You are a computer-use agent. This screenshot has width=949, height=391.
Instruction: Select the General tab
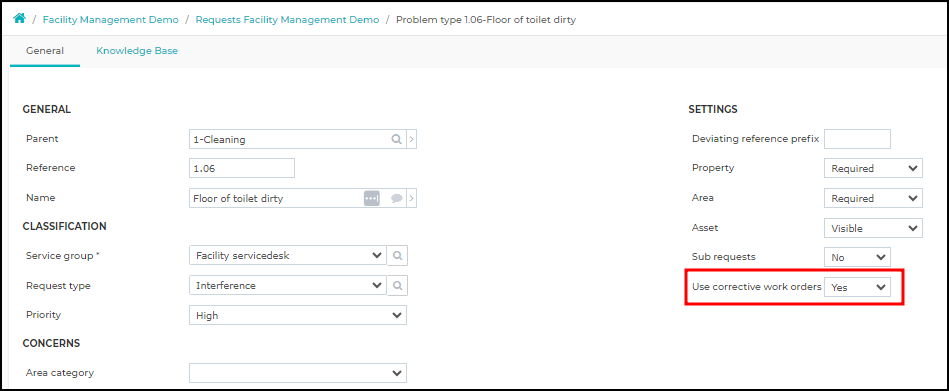tap(45, 51)
